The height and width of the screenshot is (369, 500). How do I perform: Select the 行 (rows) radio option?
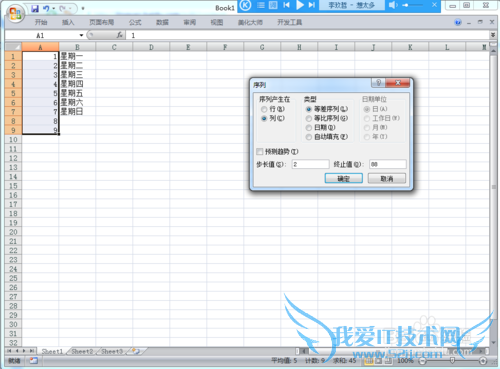click(273, 109)
